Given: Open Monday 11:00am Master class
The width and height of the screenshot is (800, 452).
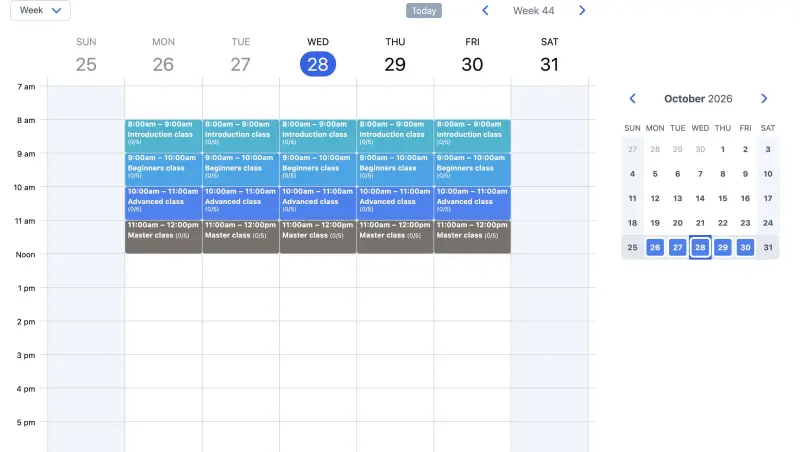Looking at the screenshot, I should pos(163,237).
